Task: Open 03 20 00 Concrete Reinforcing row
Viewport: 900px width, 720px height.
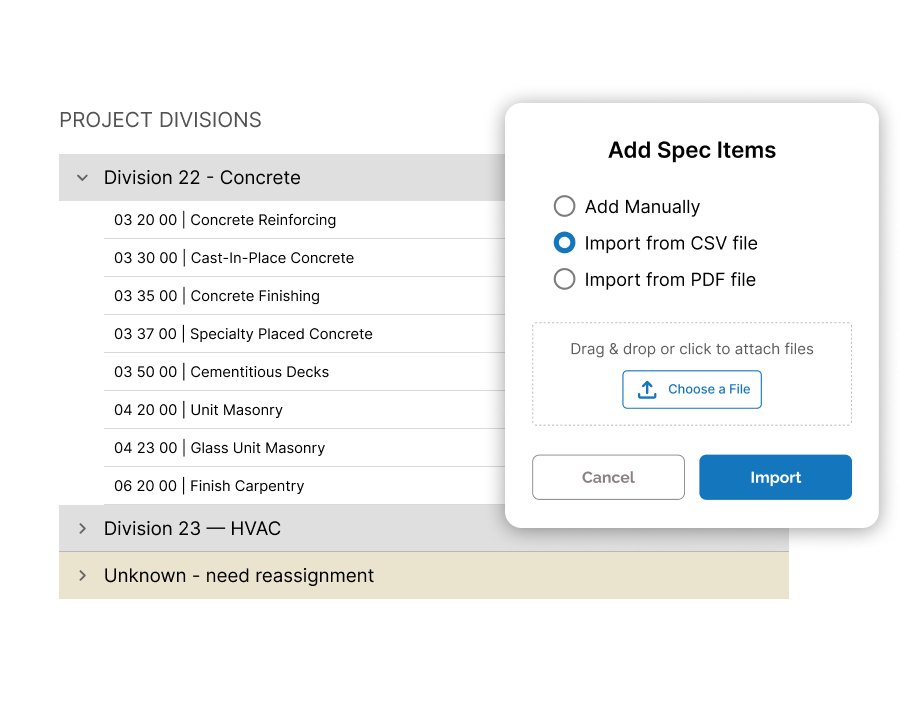Action: pyautogui.click(x=304, y=220)
